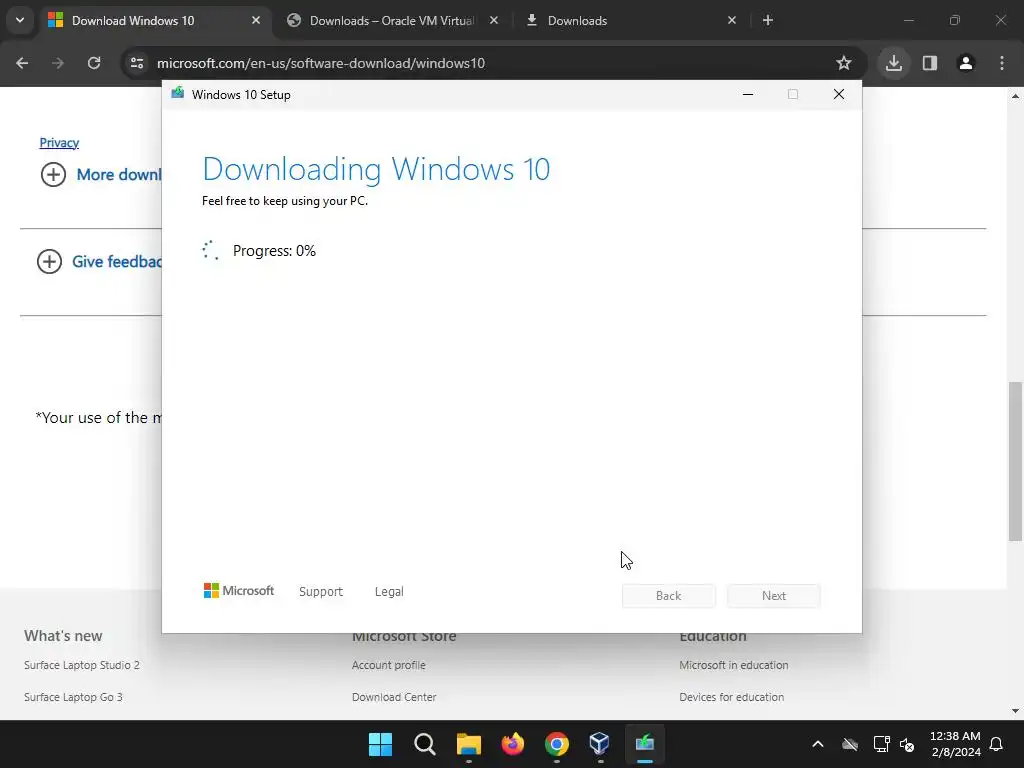This screenshot has width=1024, height=768.
Task: Close the Oracle VM VirtualBox tab
Action: [x=494, y=21]
